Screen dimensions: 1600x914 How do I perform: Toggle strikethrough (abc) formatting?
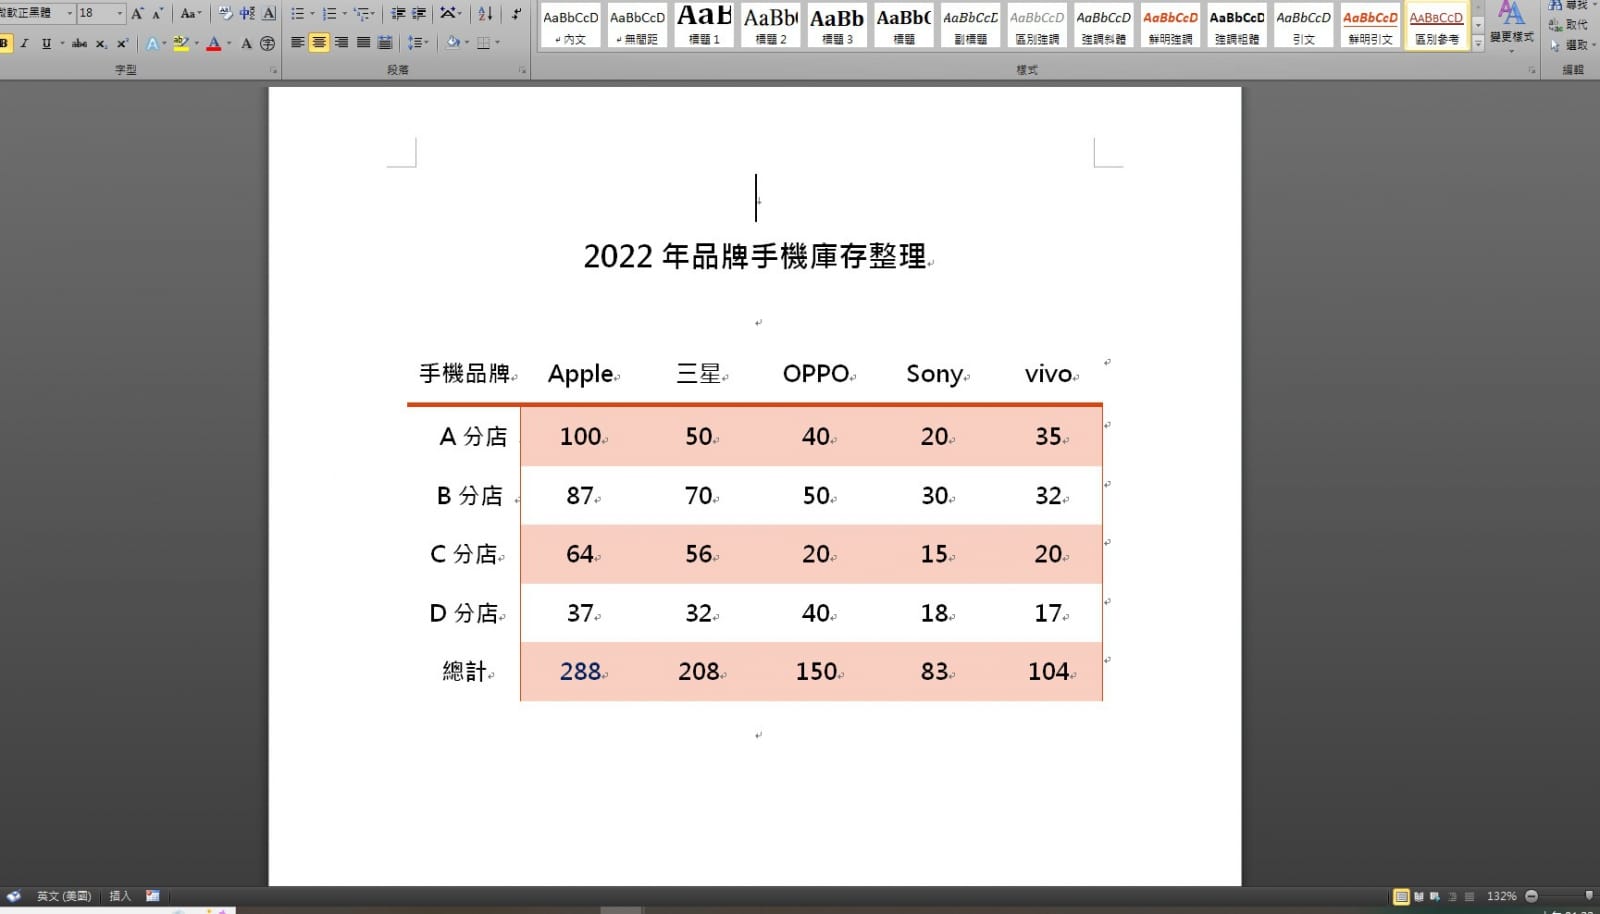tap(79, 43)
